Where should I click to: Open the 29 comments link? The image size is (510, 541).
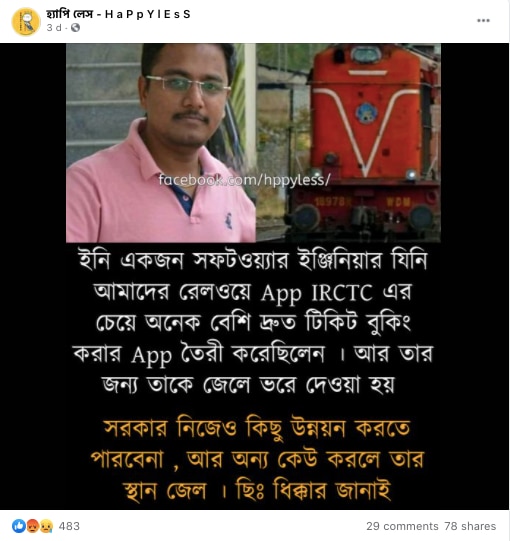pyautogui.click(x=402, y=526)
